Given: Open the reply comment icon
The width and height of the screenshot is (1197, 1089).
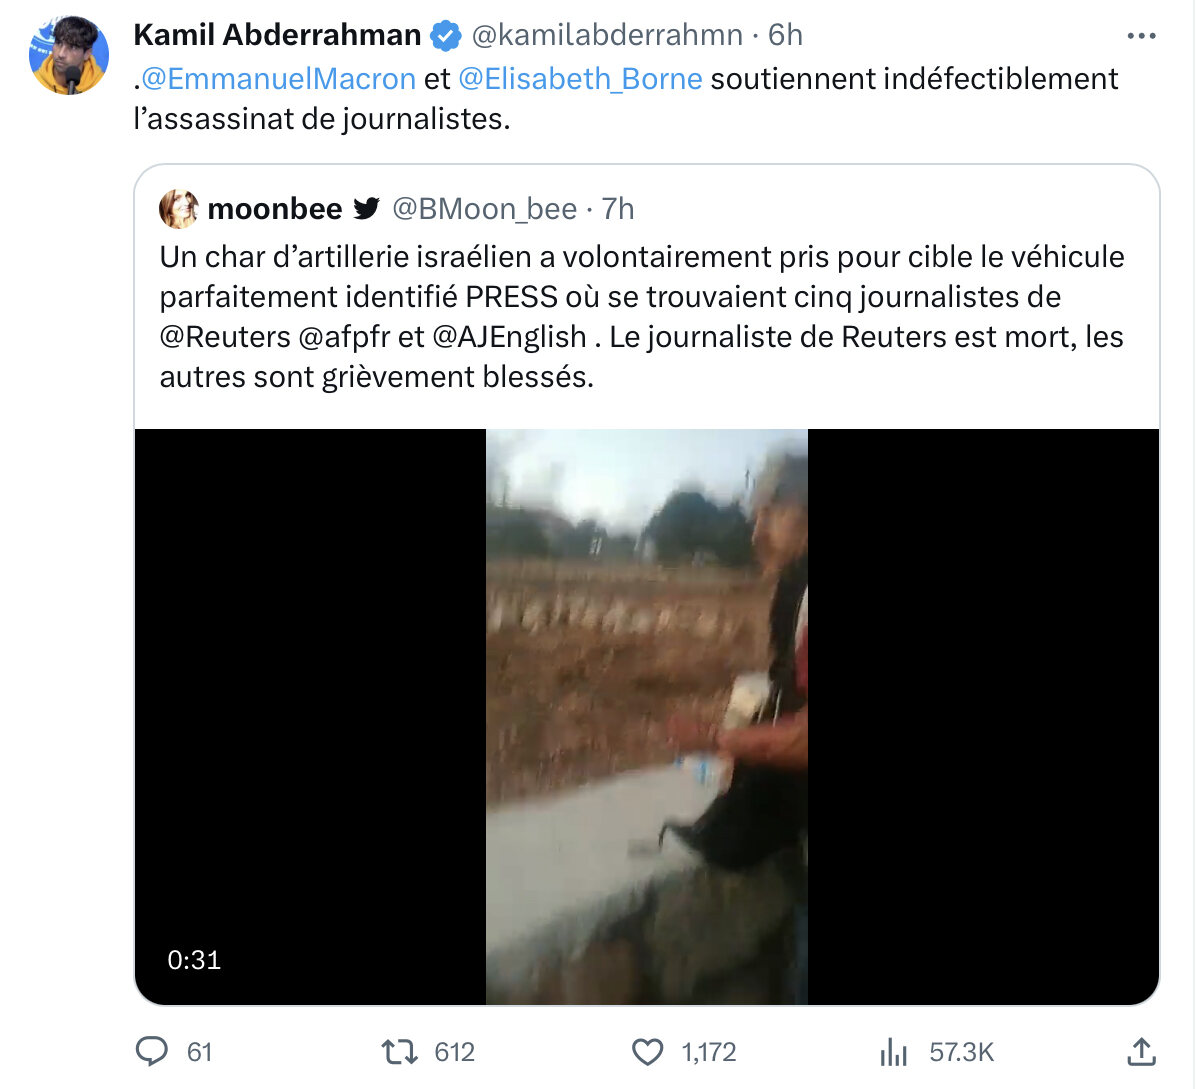Looking at the screenshot, I should [x=151, y=1052].
